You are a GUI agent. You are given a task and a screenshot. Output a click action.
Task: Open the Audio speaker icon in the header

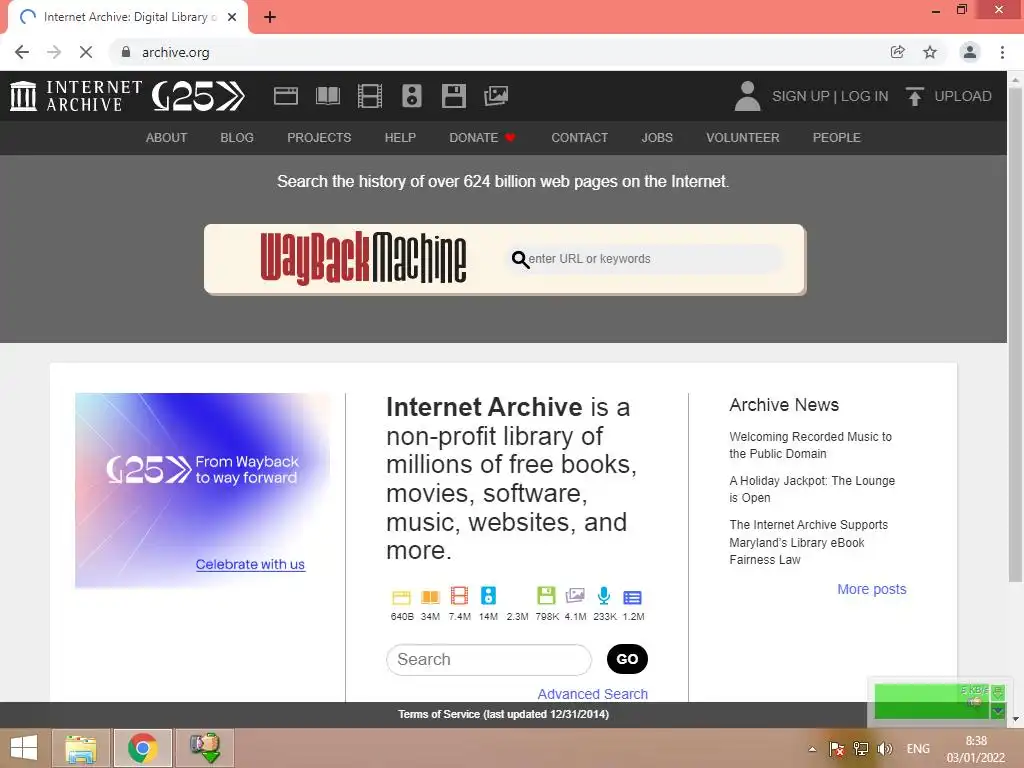point(411,96)
